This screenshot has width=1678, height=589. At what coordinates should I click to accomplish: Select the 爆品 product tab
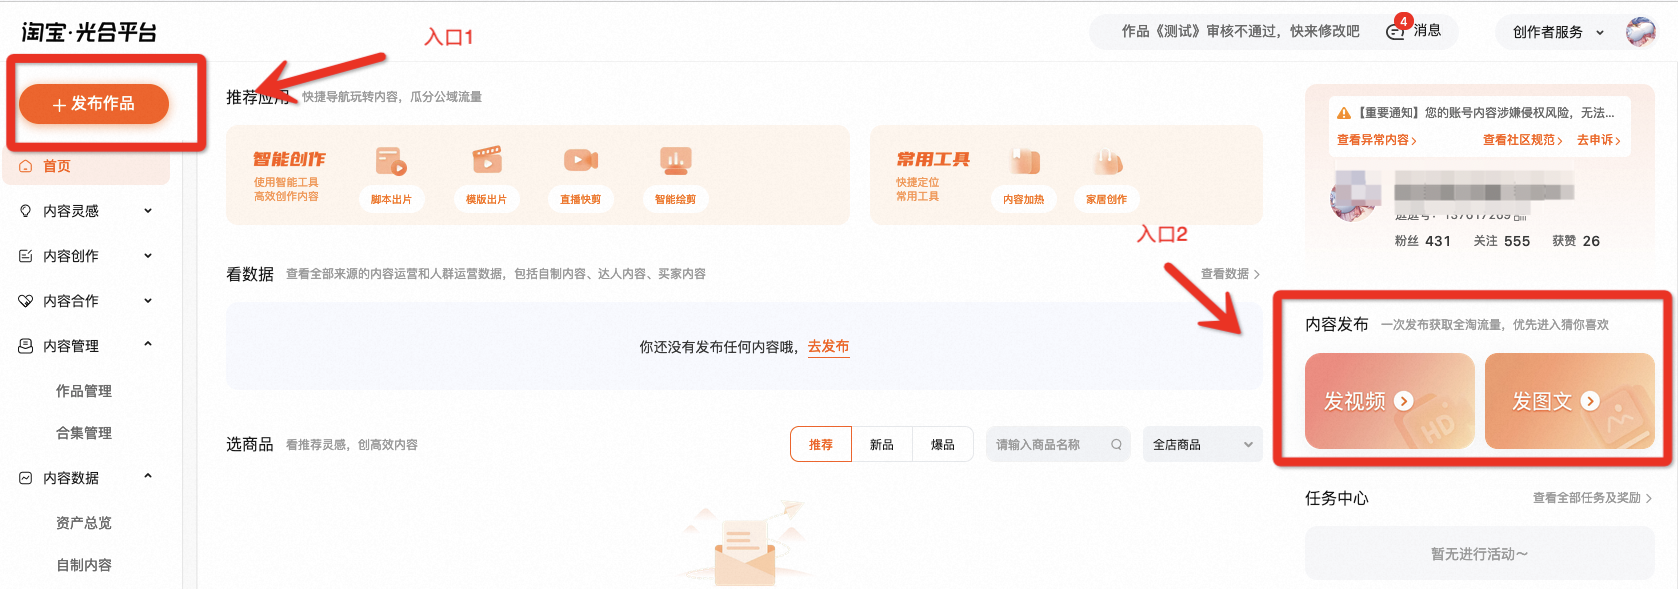943,444
